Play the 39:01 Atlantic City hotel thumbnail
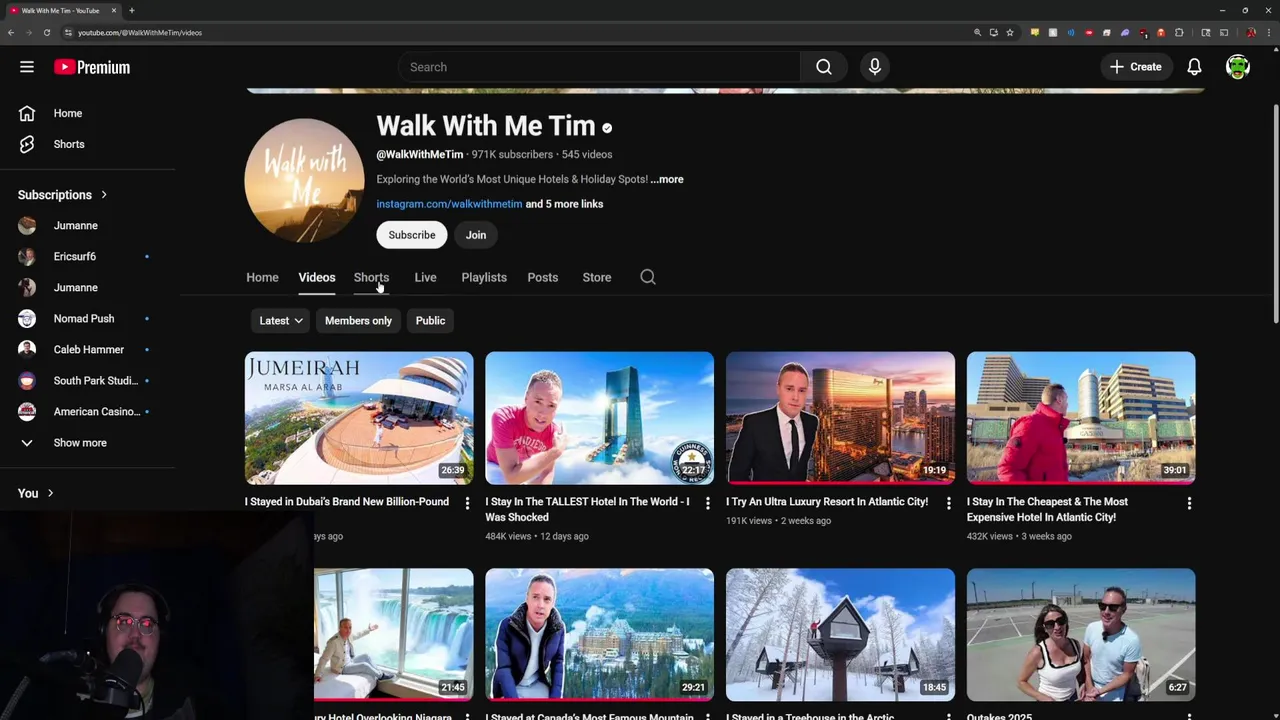 click(1081, 418)
